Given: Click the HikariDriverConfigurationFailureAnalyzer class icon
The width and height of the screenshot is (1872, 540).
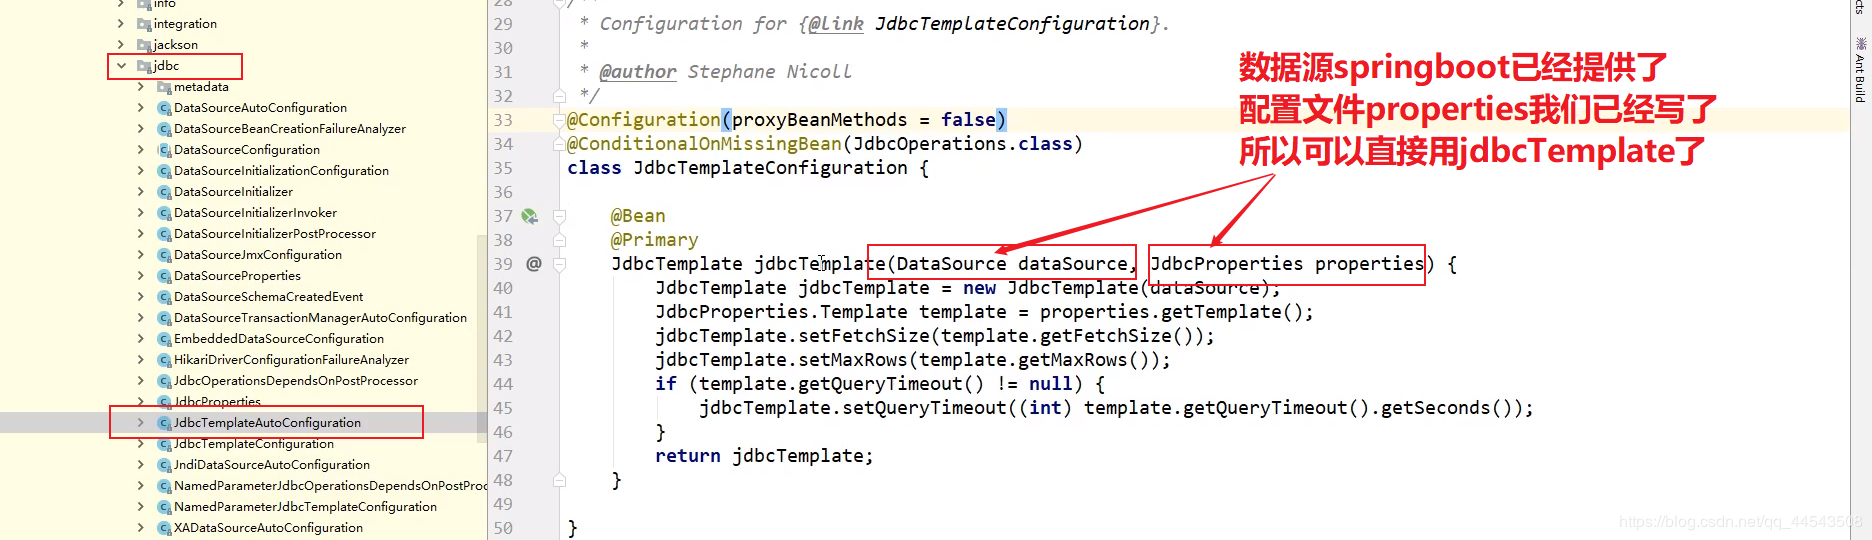Looking at the screenshot, I should [164, 360].
